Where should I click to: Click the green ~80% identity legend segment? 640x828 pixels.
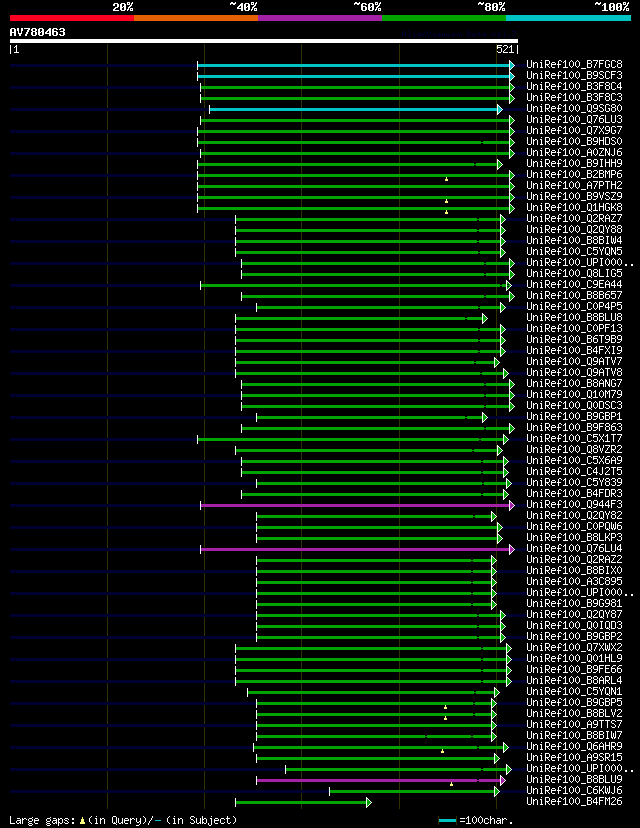[444, 18]
